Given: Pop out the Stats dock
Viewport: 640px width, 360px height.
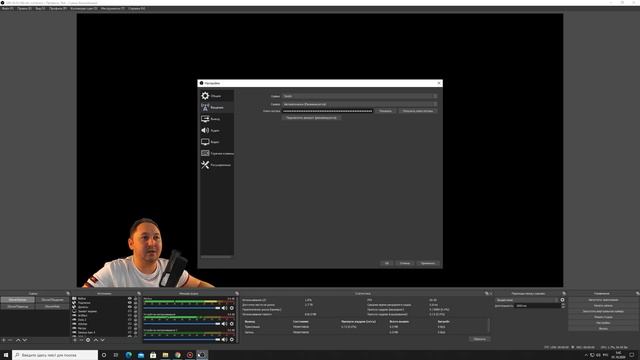Looking at the screenshot, I should pyautogui.click(x=486, y=293).
